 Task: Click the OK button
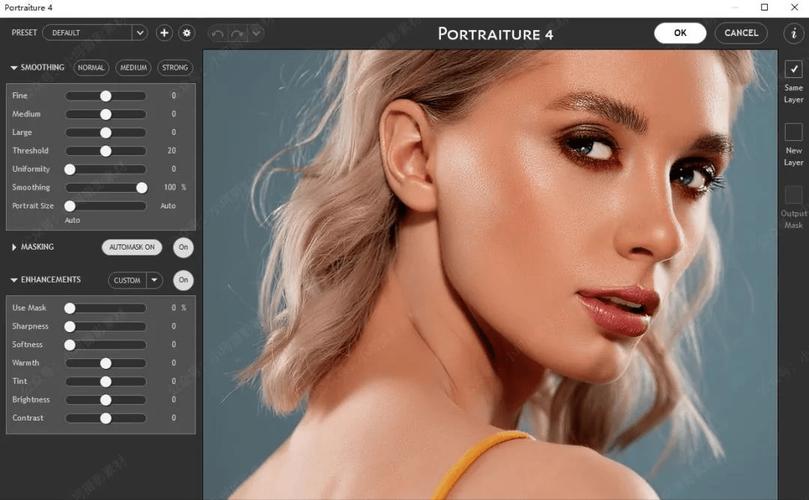[x=680, y=33]
